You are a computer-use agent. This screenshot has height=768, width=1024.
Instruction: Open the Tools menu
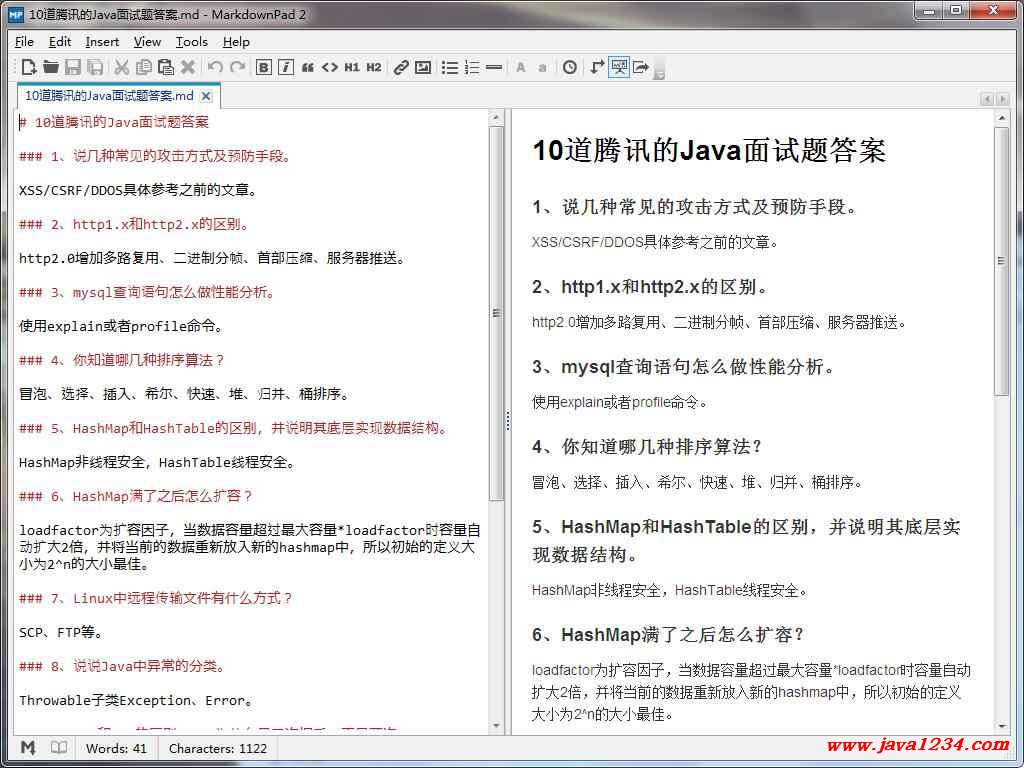[x=191, y=42]
